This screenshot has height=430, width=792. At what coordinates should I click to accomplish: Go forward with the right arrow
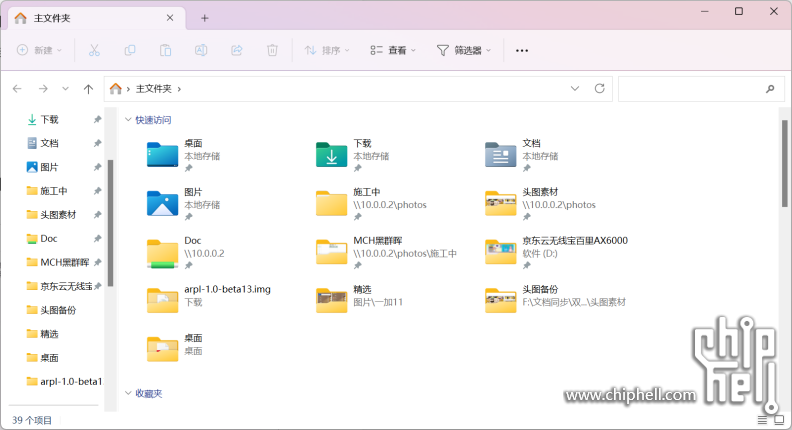(43, 89)
